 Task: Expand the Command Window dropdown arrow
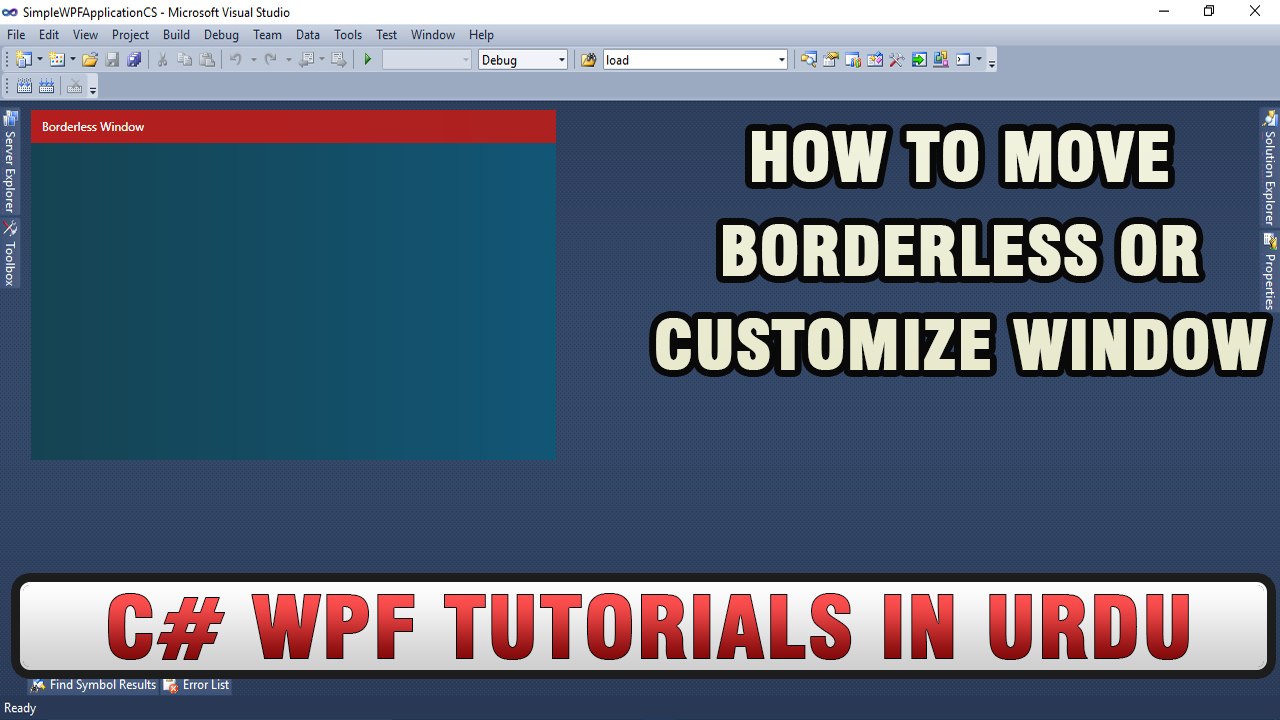[x=979, y=60]
